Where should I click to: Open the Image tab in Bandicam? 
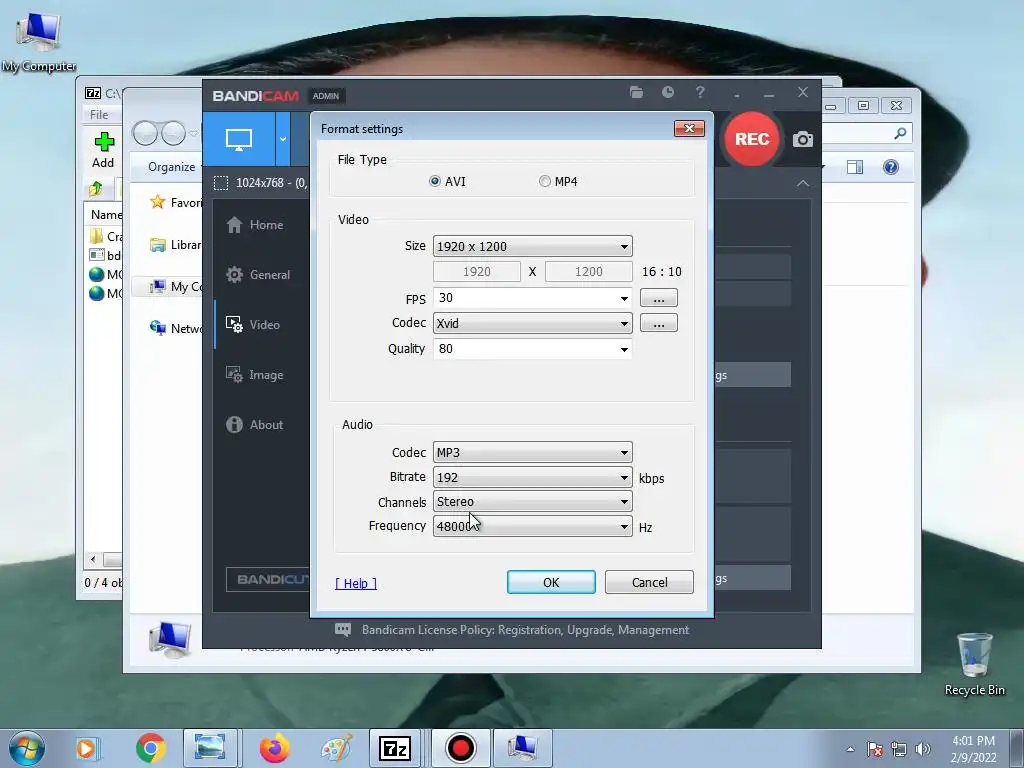[x=254, y=375]
